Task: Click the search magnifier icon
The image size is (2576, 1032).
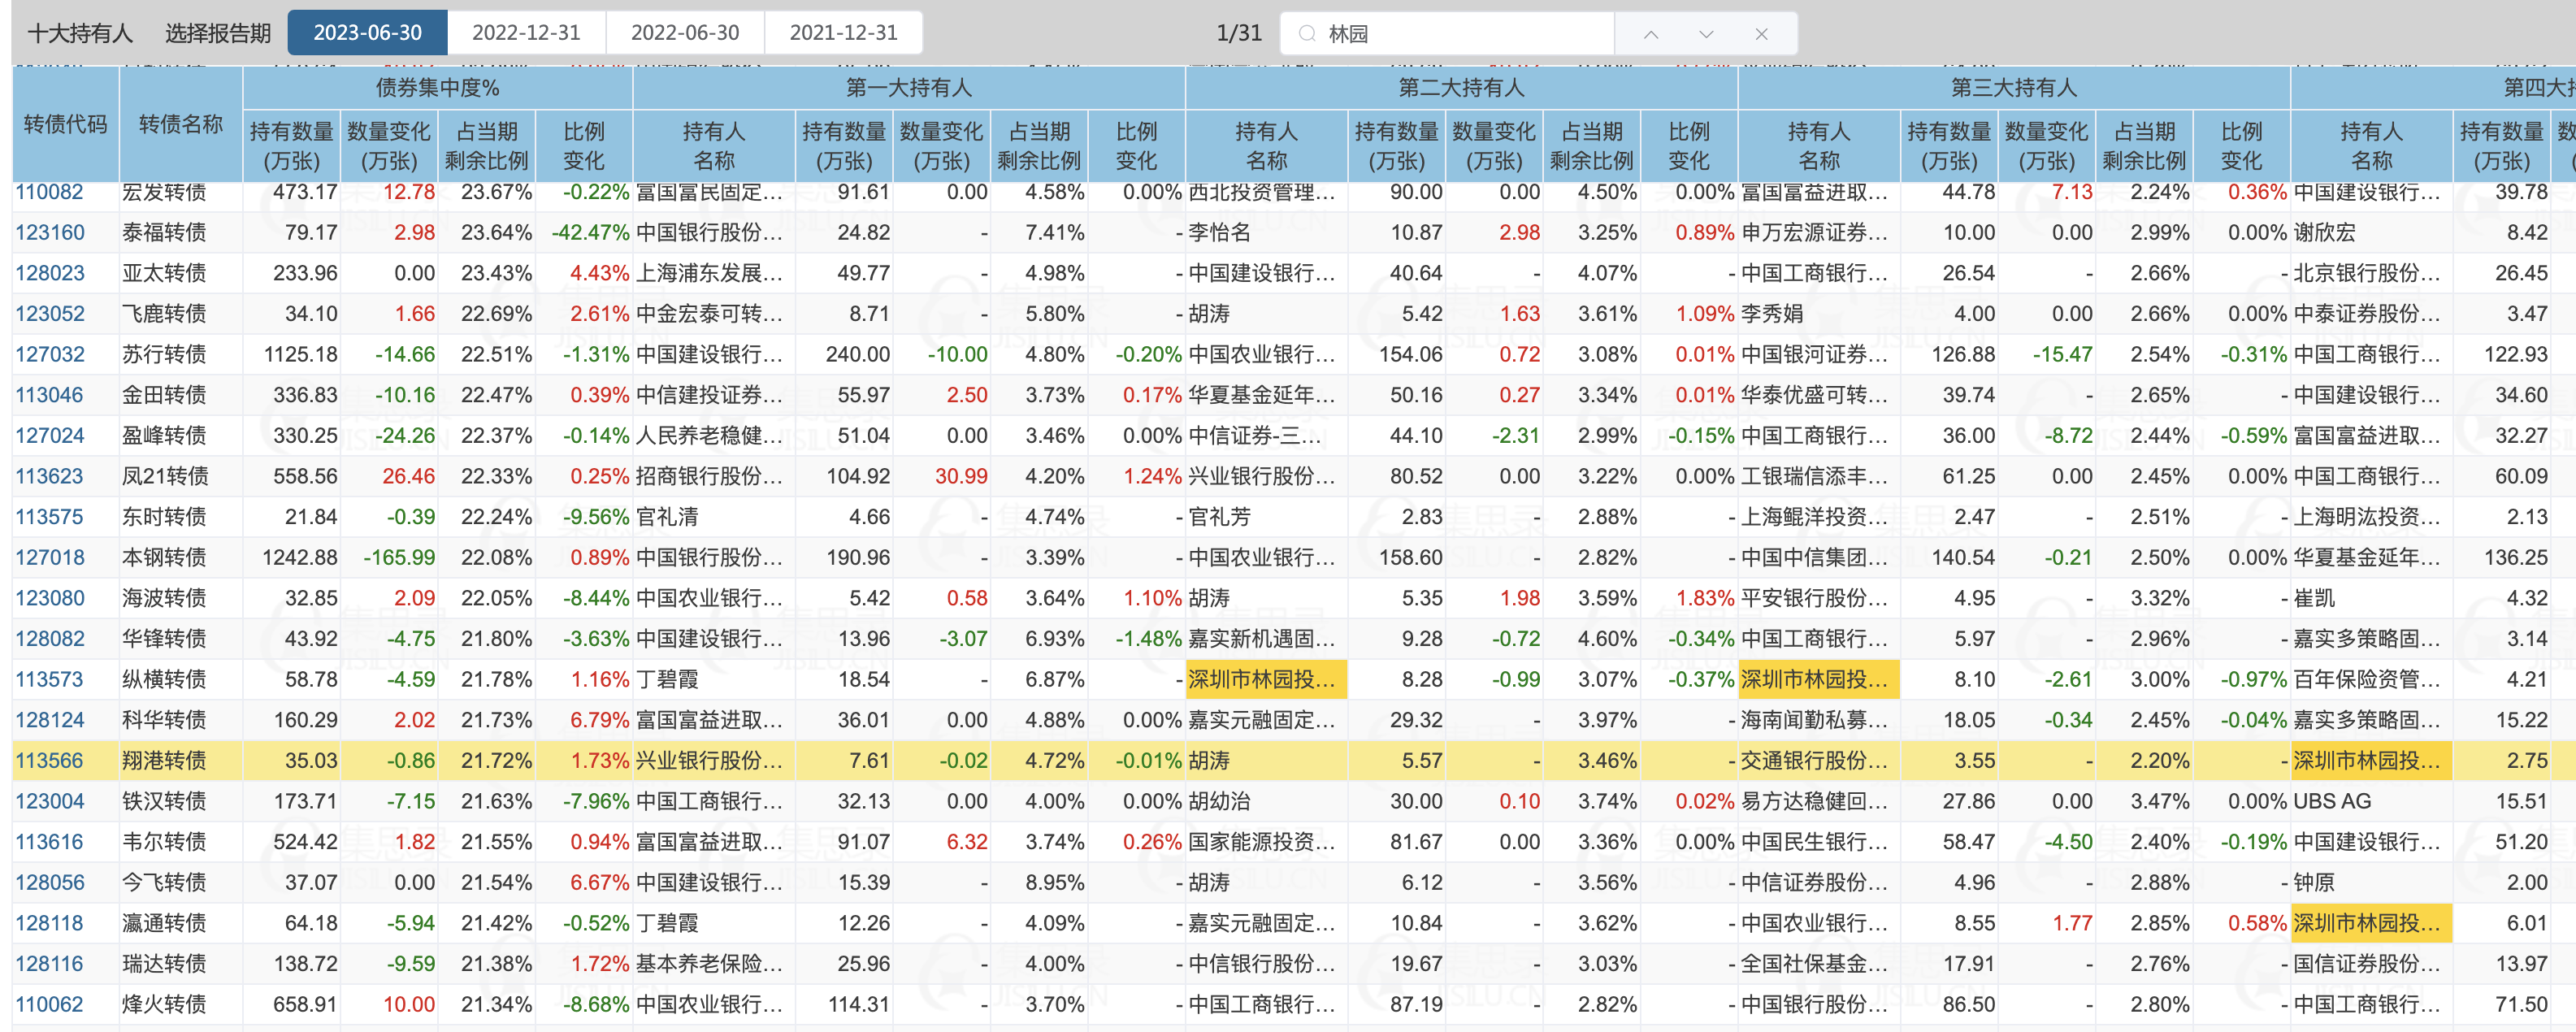Action: coord(1306,34)
